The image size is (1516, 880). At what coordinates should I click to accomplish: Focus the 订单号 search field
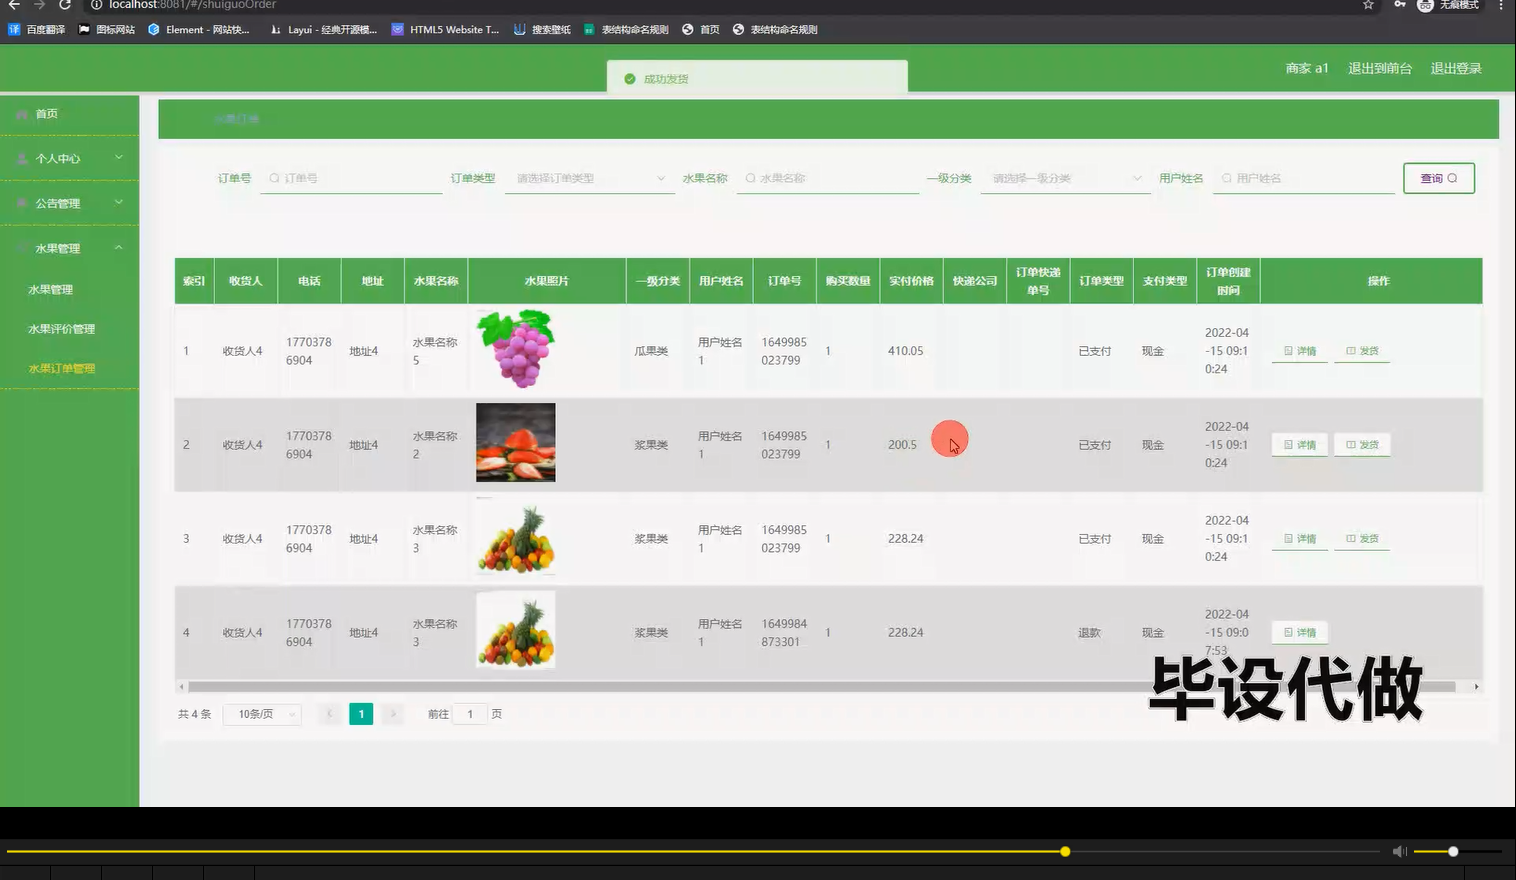tap(351, 178)
